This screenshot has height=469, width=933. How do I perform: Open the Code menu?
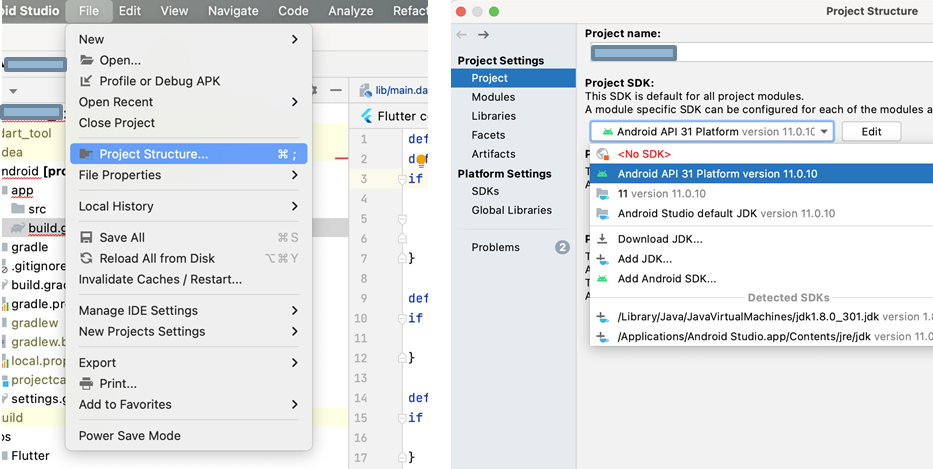click(x=293, y=11)
